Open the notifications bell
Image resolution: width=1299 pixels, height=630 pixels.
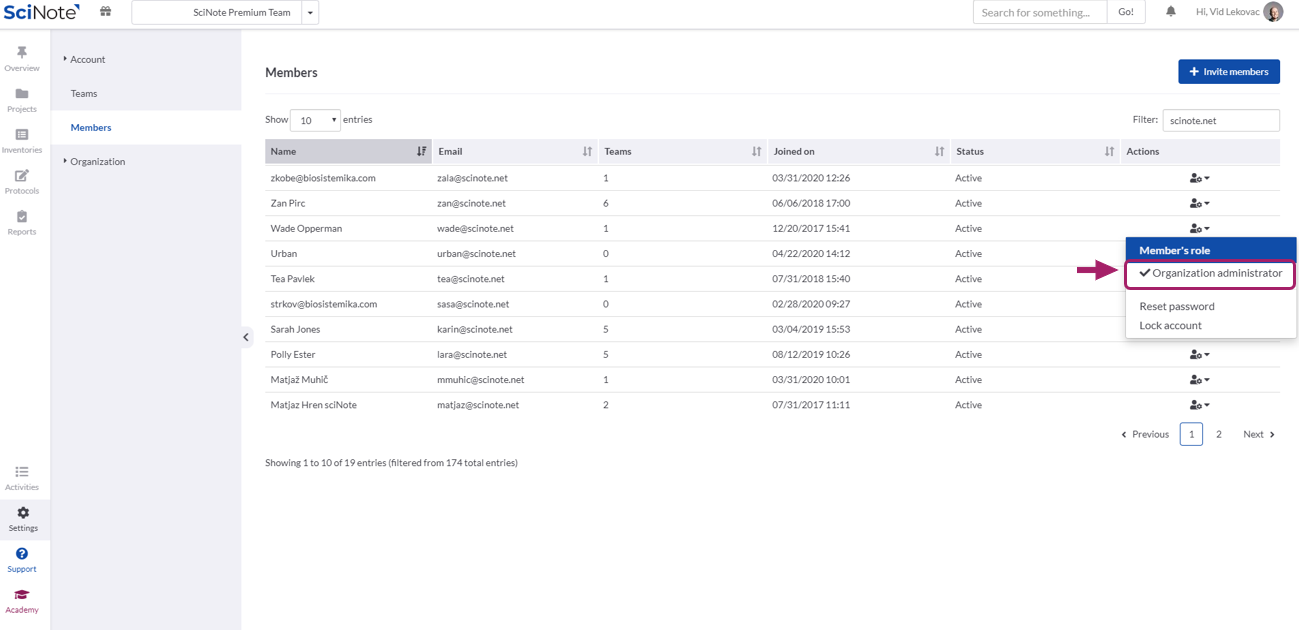(1170, 12)
